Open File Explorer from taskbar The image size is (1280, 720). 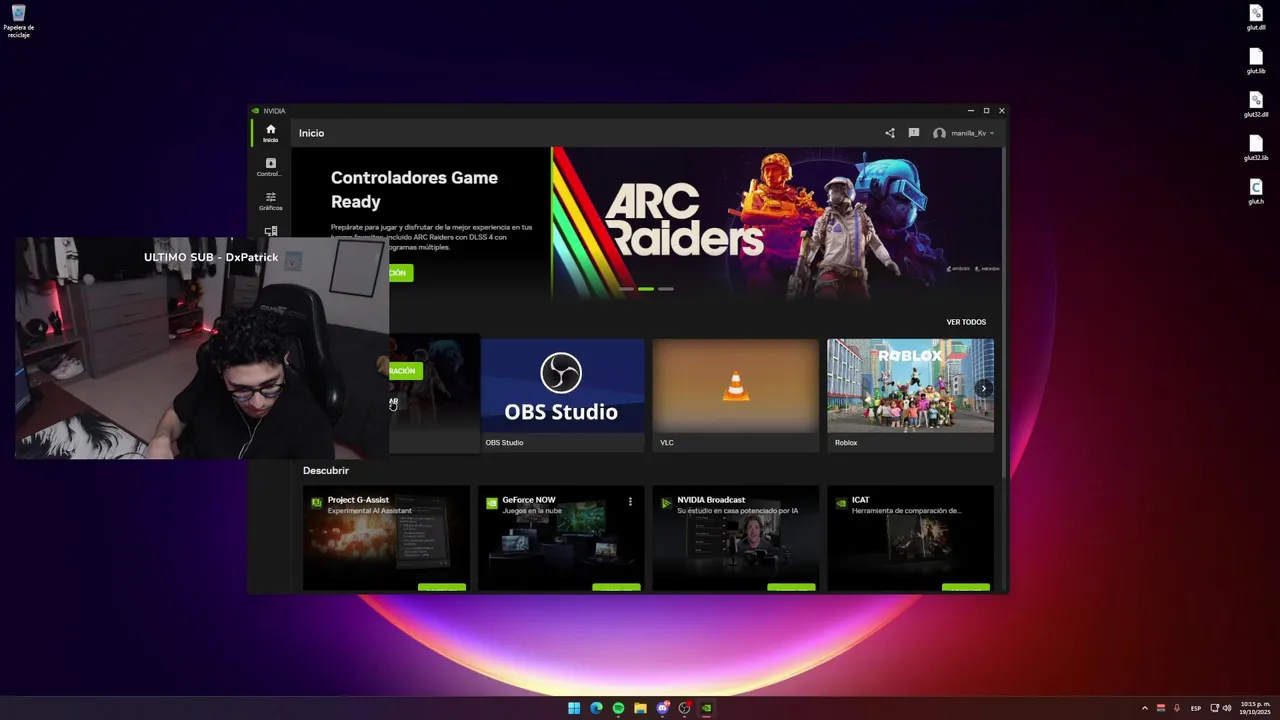[640, 708]
